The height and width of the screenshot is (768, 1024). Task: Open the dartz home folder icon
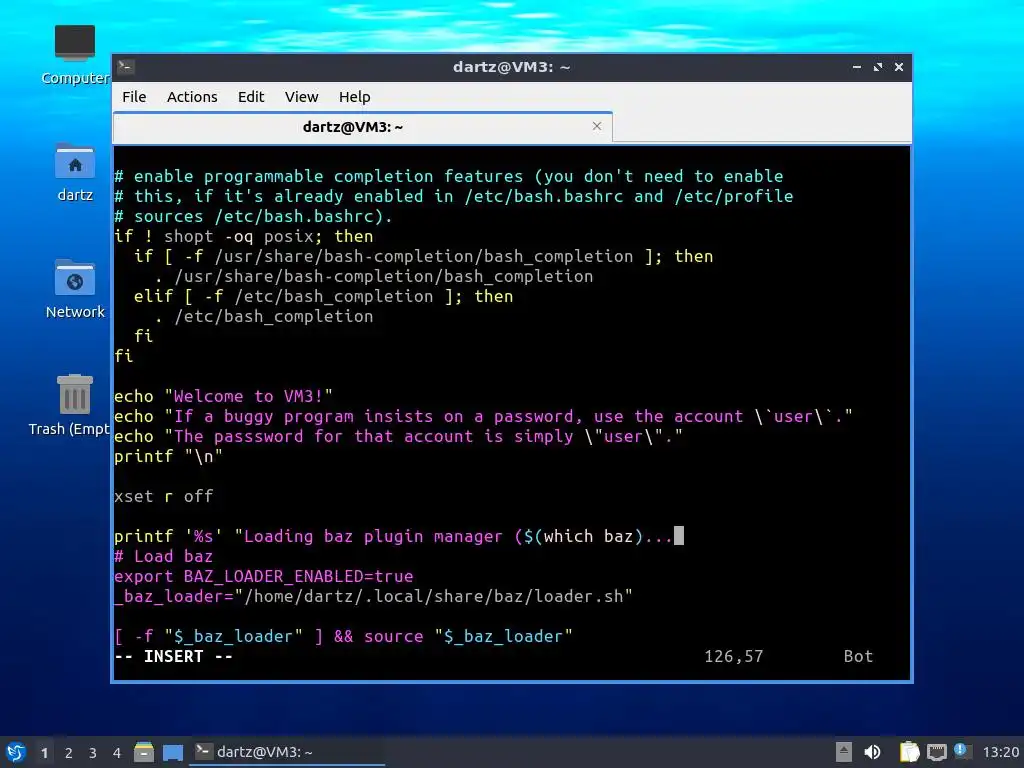(75, 172)
